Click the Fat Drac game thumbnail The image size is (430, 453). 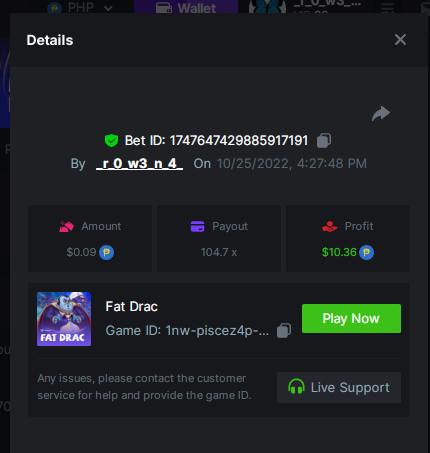coord(64,319)
